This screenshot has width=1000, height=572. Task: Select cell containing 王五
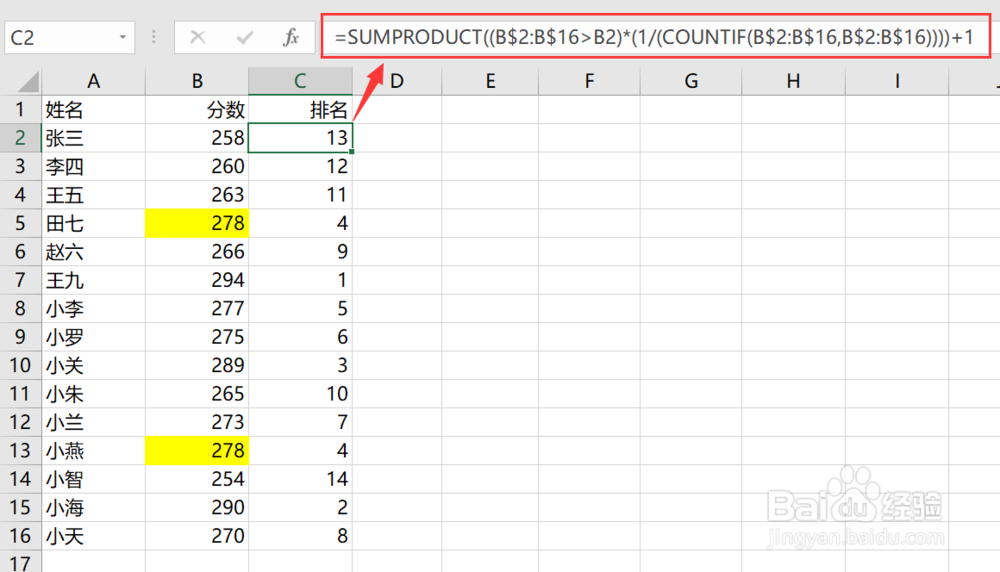pyautogui.click(x=93, y=195)
